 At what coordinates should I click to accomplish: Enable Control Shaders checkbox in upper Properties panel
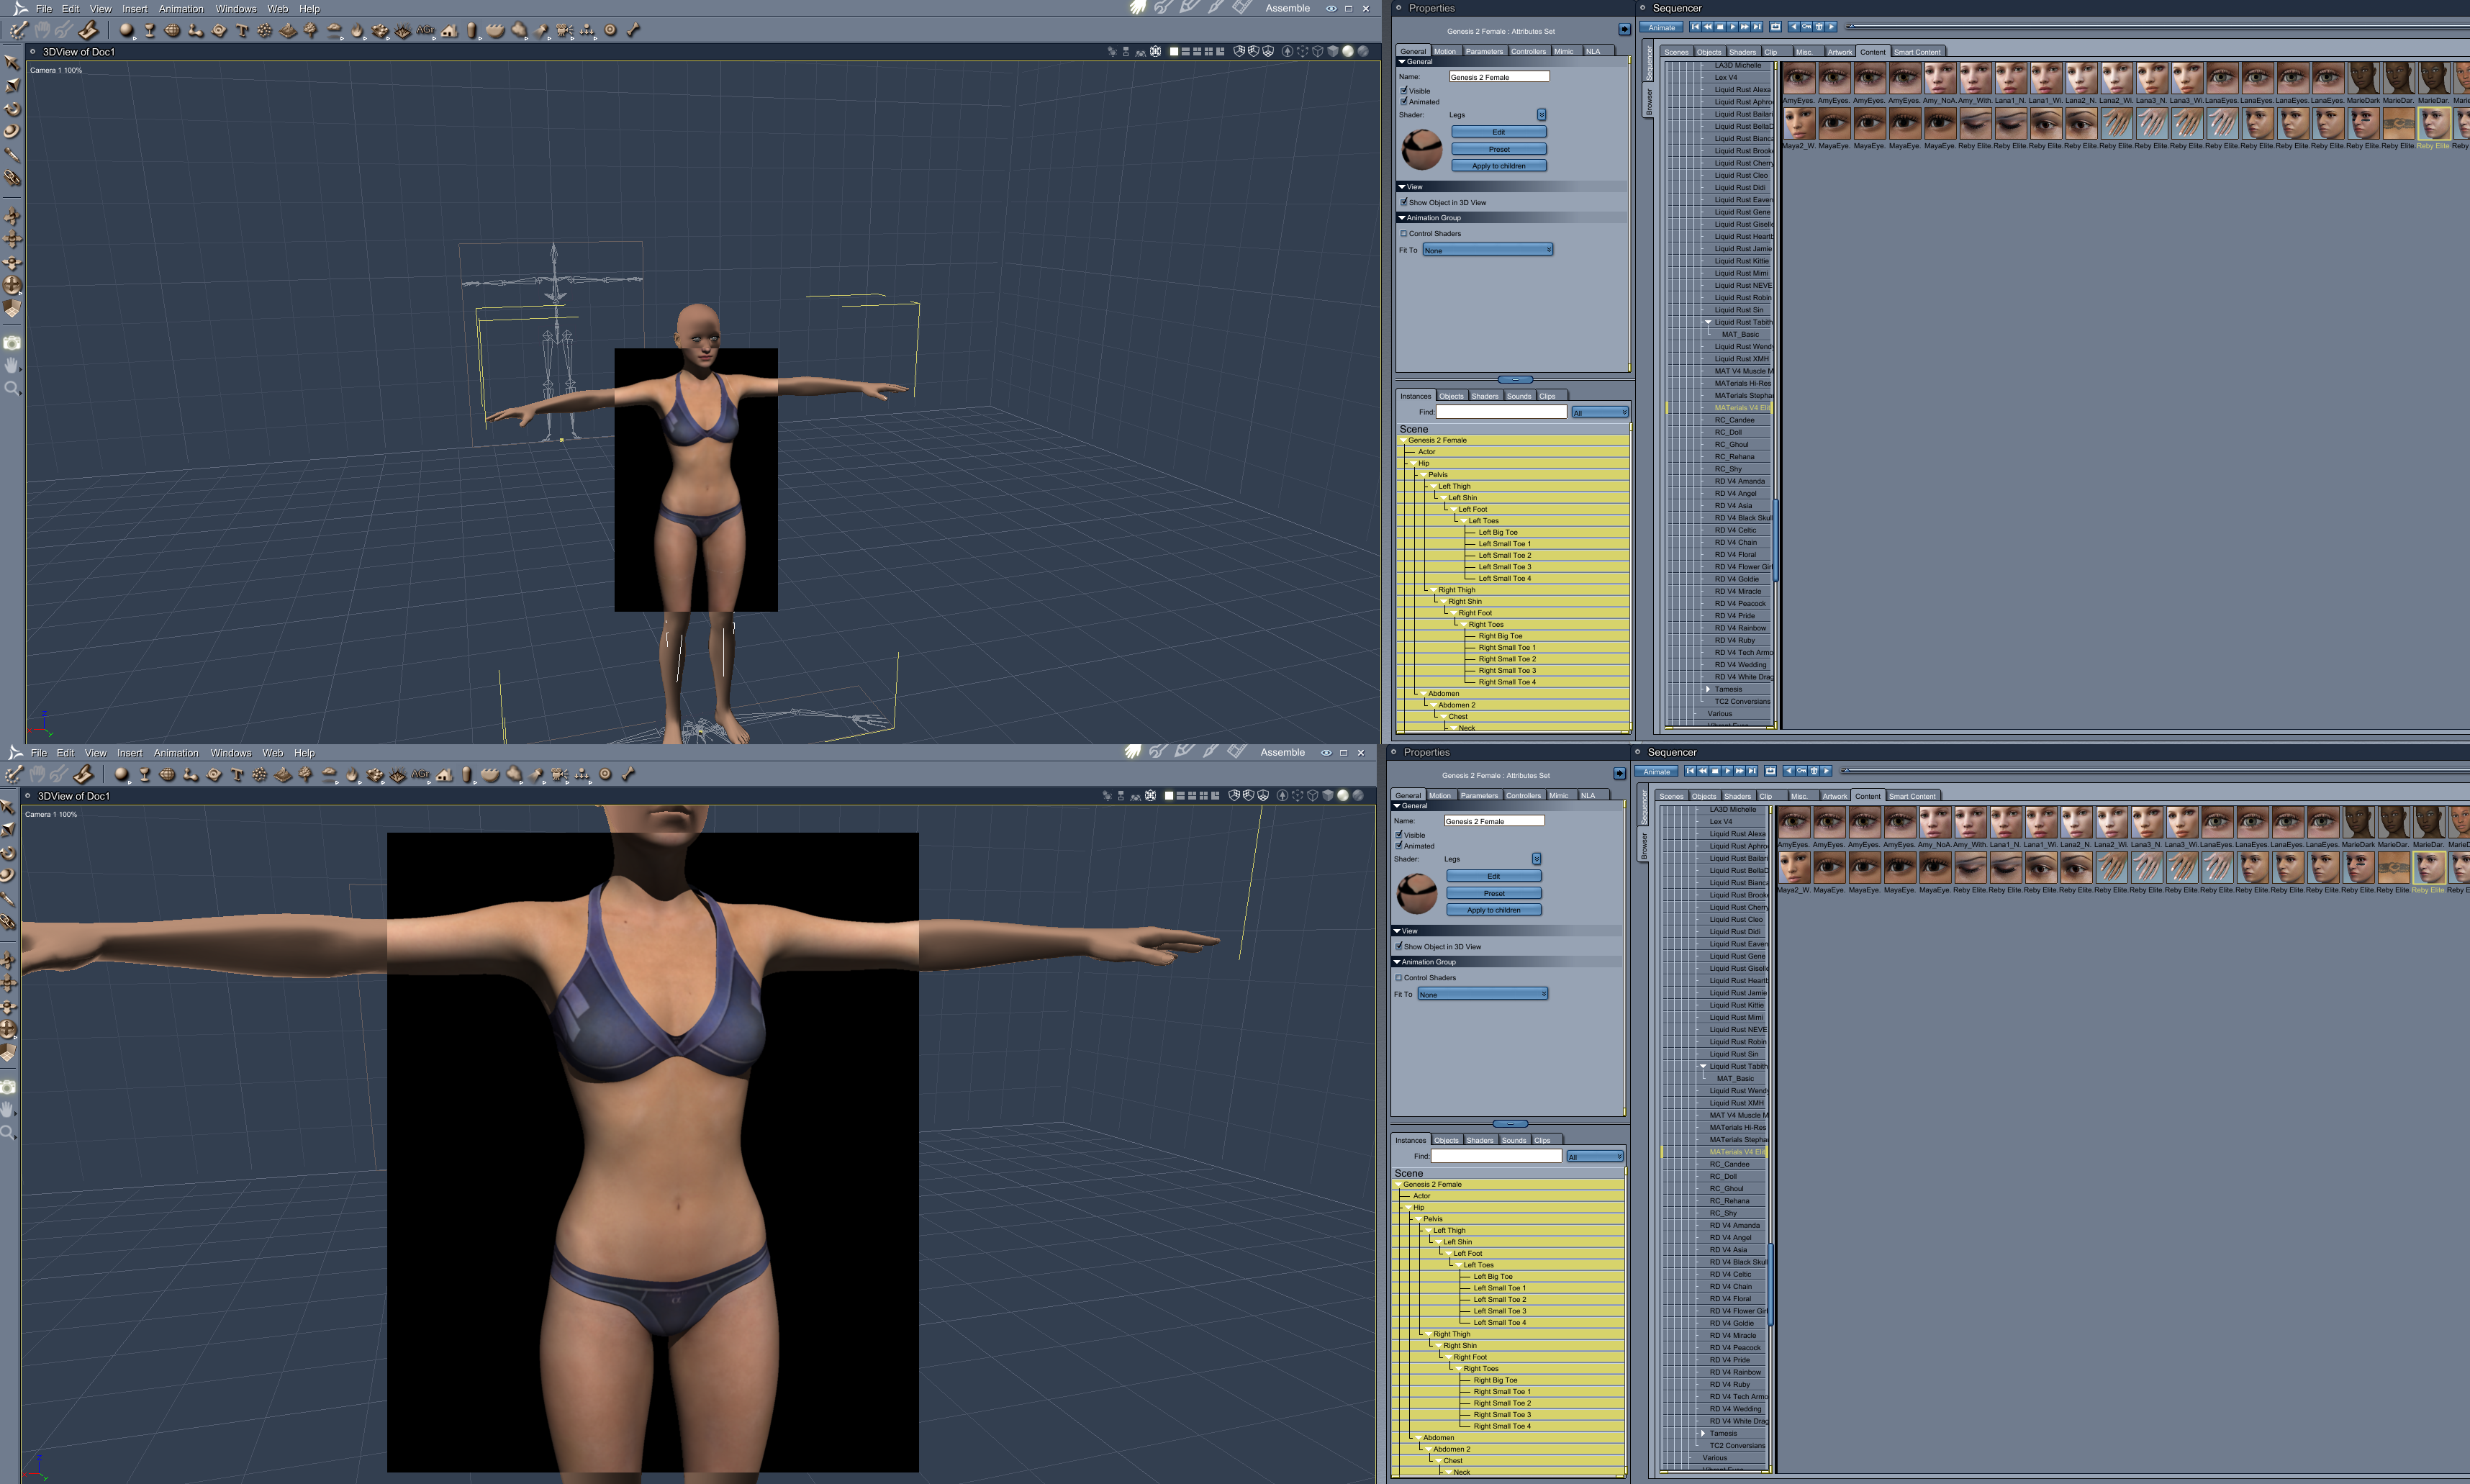click(x=1403, y=233)
